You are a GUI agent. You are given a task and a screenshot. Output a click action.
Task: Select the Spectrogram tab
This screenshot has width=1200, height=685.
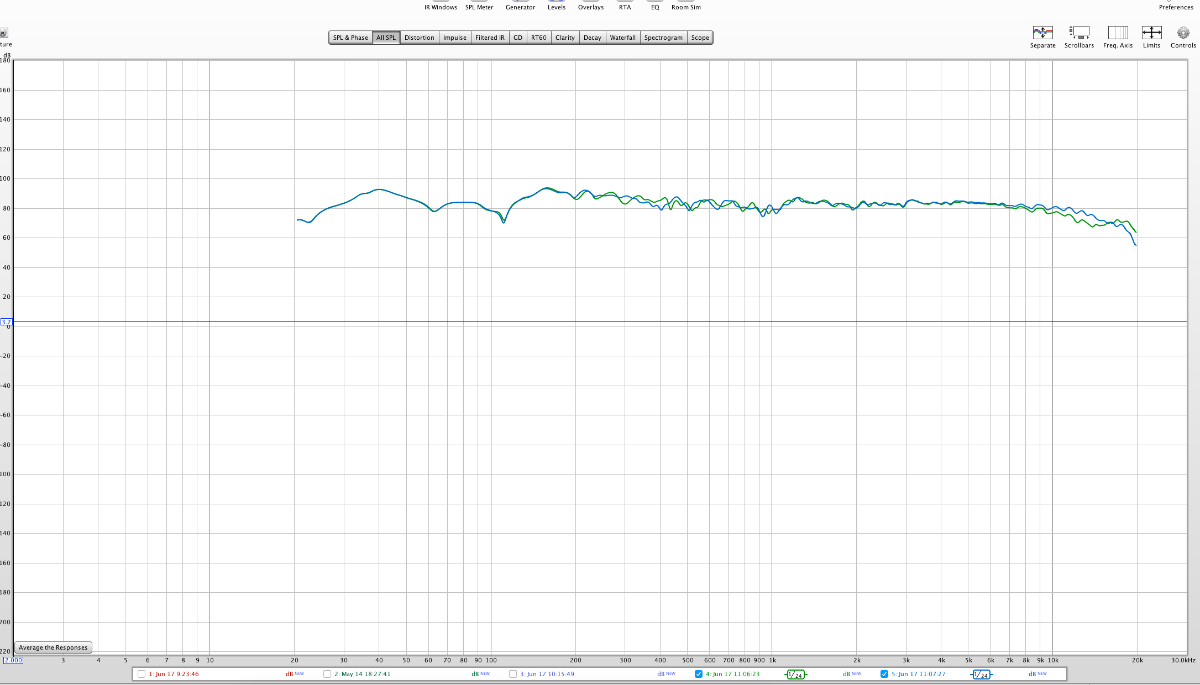tap(663, 38)
